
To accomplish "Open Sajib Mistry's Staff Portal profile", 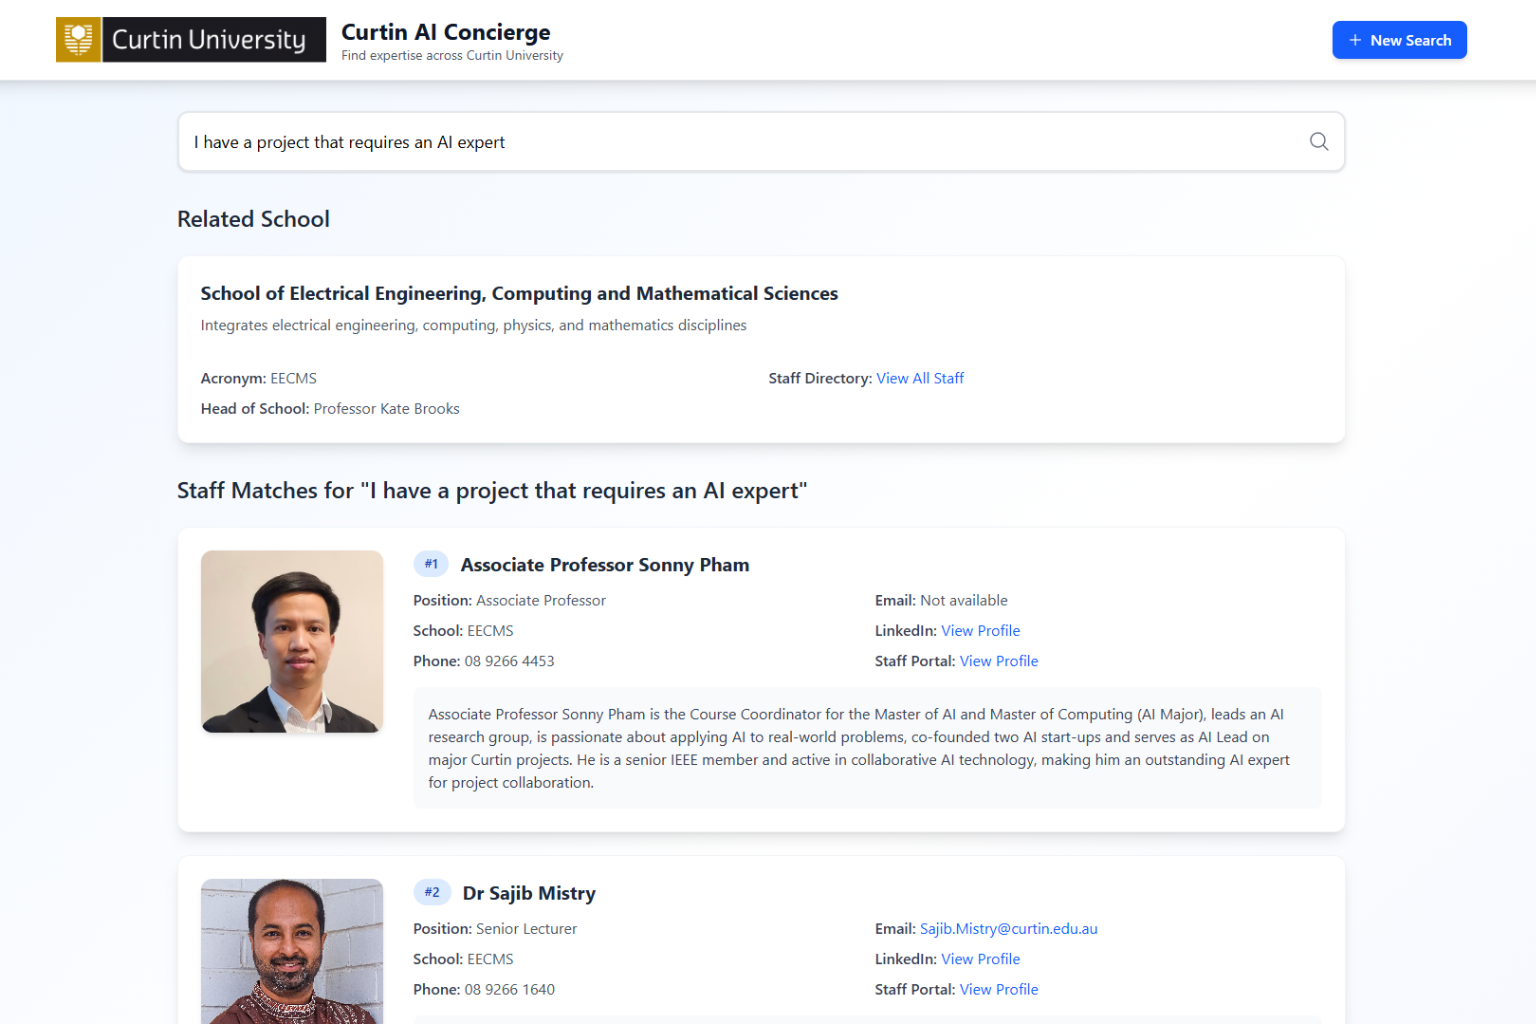I will tap(998, 989).
